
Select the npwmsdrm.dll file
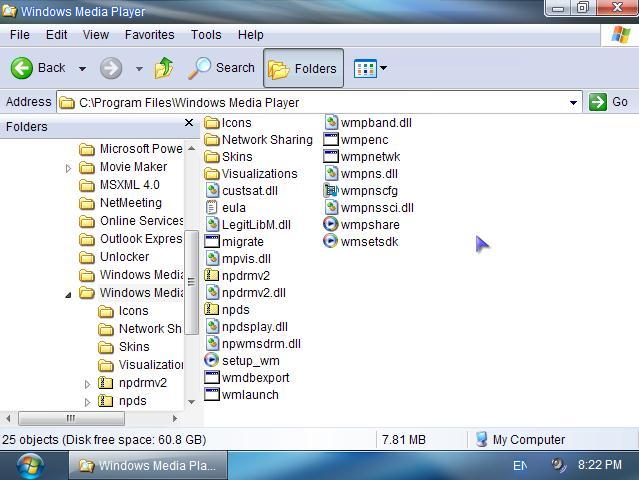(253, 344)
